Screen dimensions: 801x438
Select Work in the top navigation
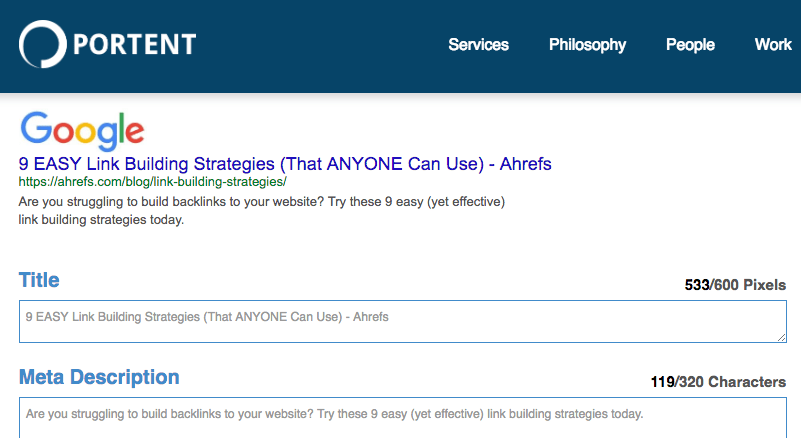pyautogui.click(x=773, y=45)
